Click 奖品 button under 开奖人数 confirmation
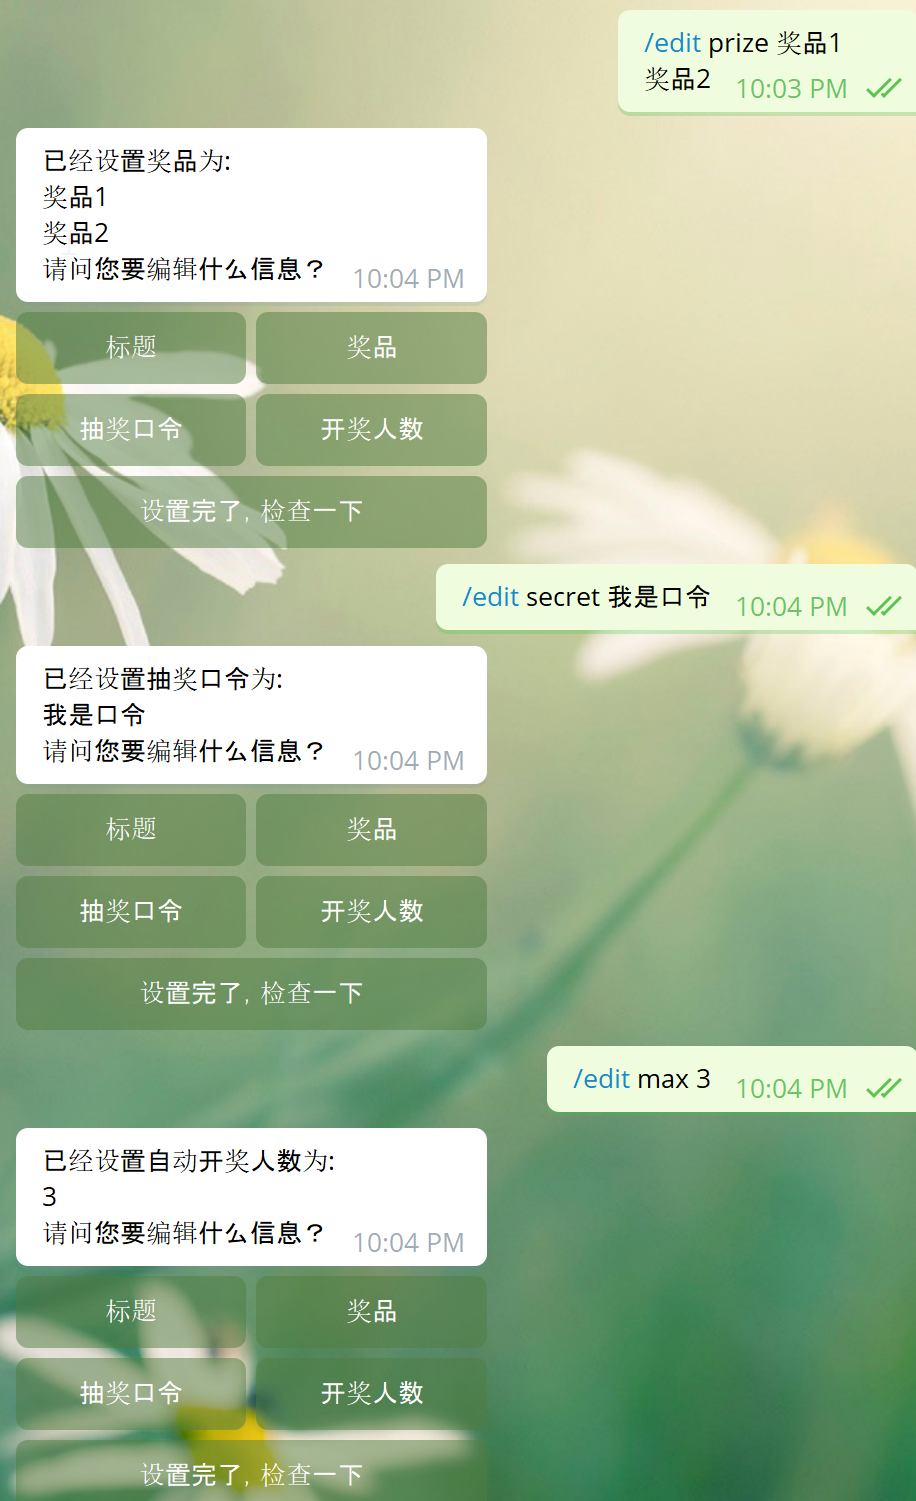Viewport: 916px width, 1501px height. 371,1312
